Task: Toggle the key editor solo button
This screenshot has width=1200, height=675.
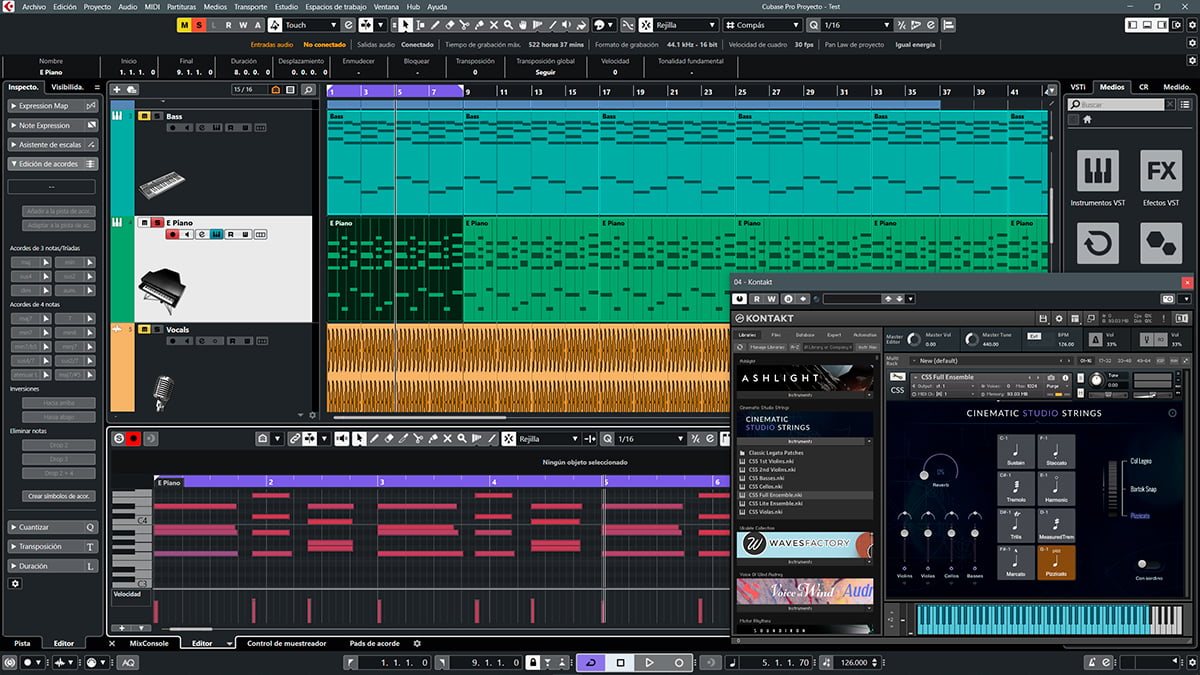Action: click(118, 439)
